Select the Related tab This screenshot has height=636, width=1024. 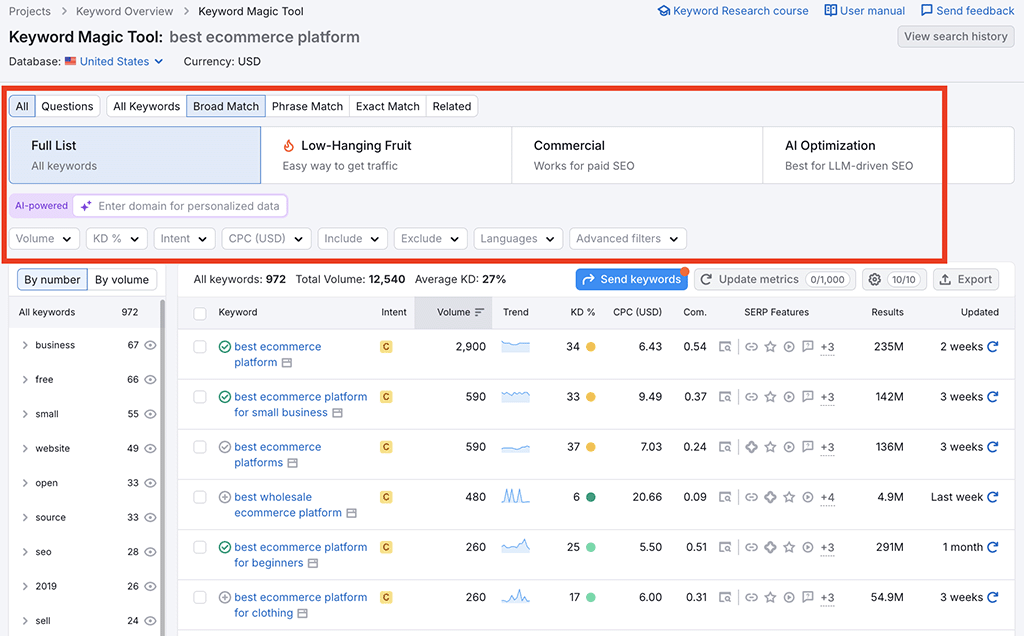click(451, 106)
